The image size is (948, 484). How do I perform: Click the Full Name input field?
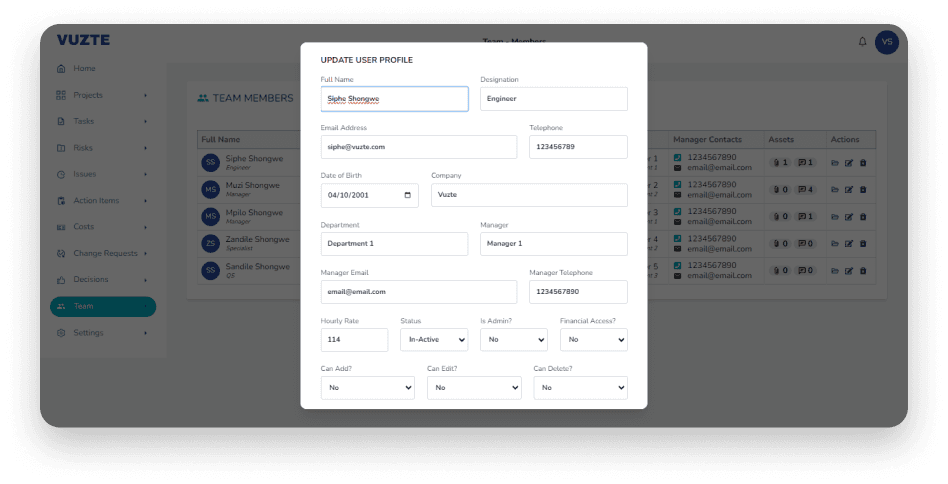[x=394, y=99]
